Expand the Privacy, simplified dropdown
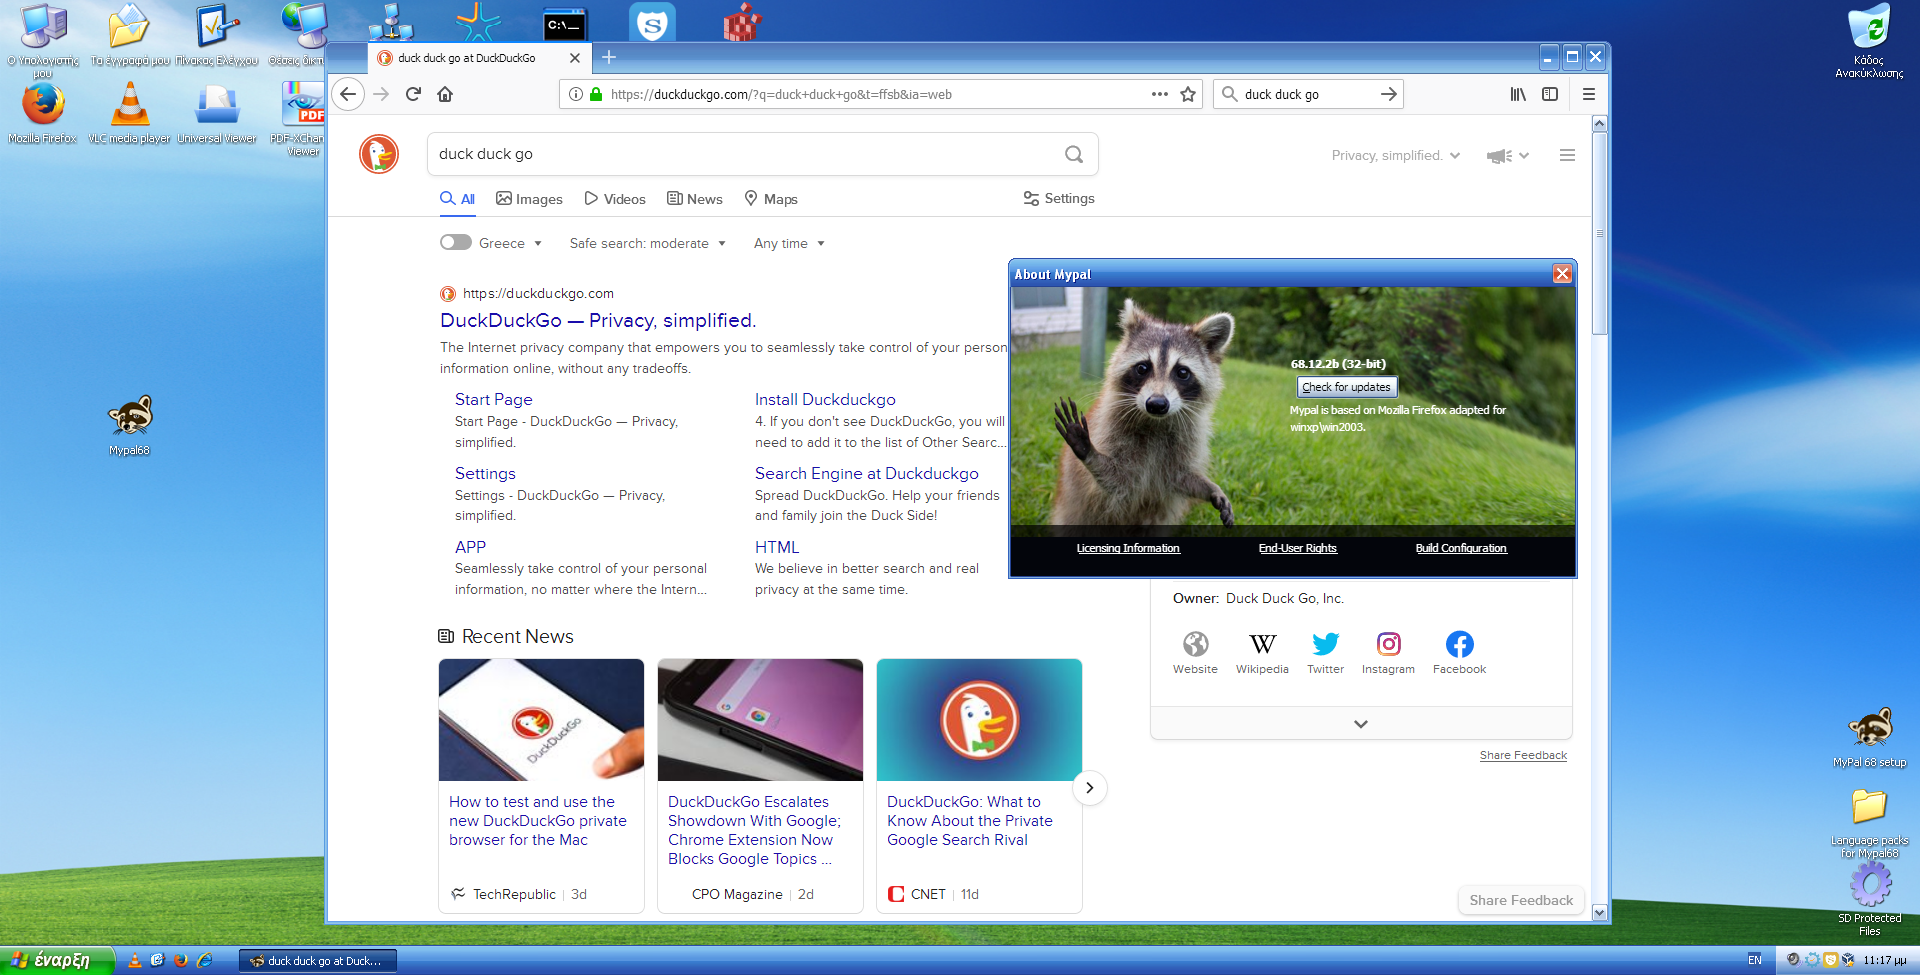This screenshot has width=1920, height=975. point(1395,155)
